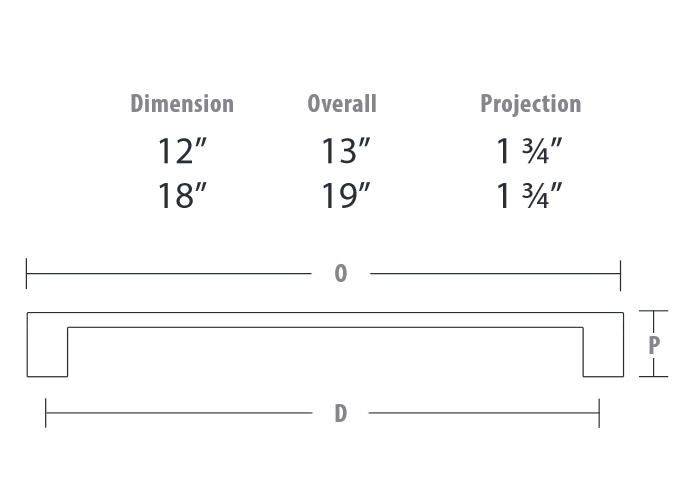Viewport: 700px width, 500px height.
Task: Click left end tick of O line
Action: point(26,273)
